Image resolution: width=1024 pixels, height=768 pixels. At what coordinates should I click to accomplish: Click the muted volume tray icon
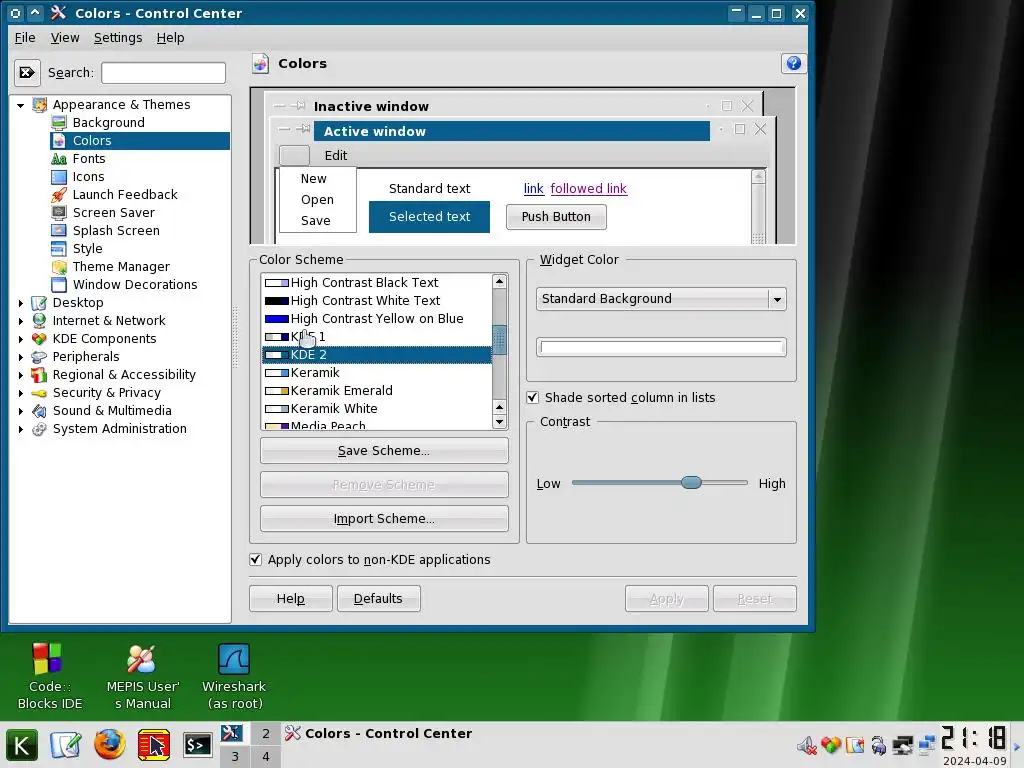point(807,745)
